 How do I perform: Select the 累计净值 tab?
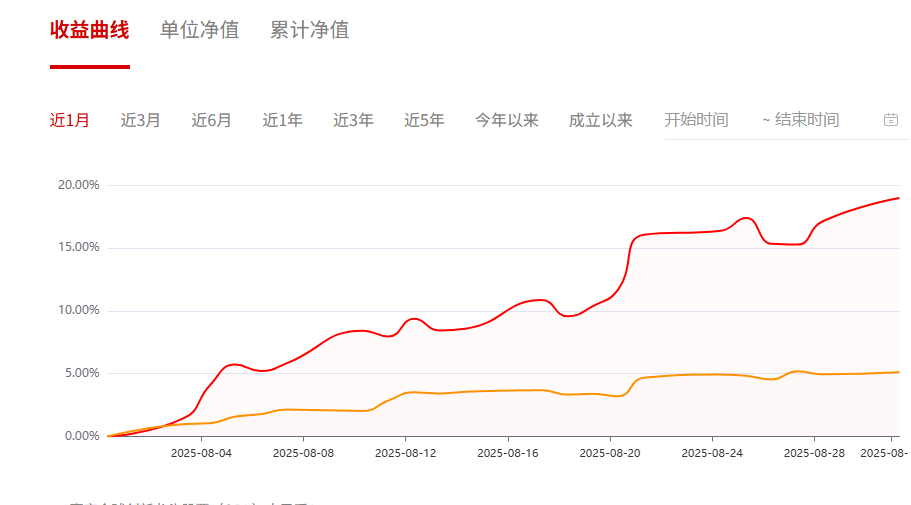310,30
